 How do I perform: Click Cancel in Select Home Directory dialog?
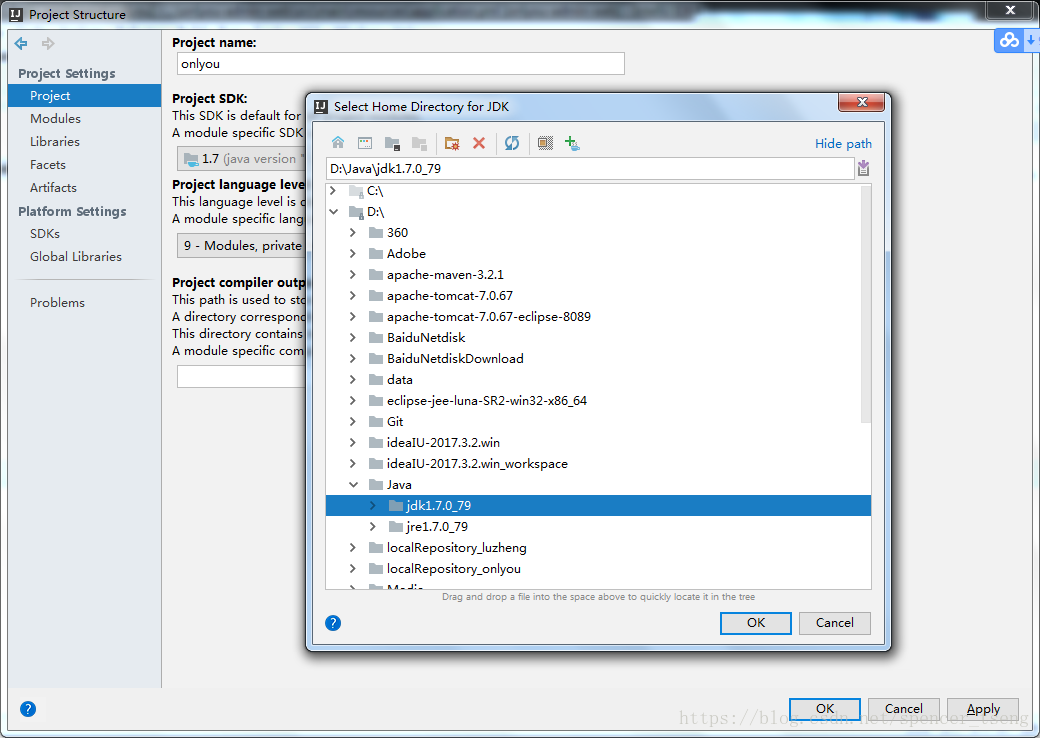834,623
